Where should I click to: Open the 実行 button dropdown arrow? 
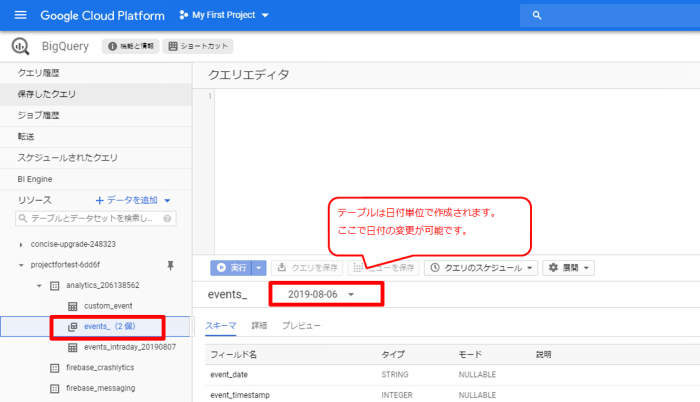coord(259,268)
